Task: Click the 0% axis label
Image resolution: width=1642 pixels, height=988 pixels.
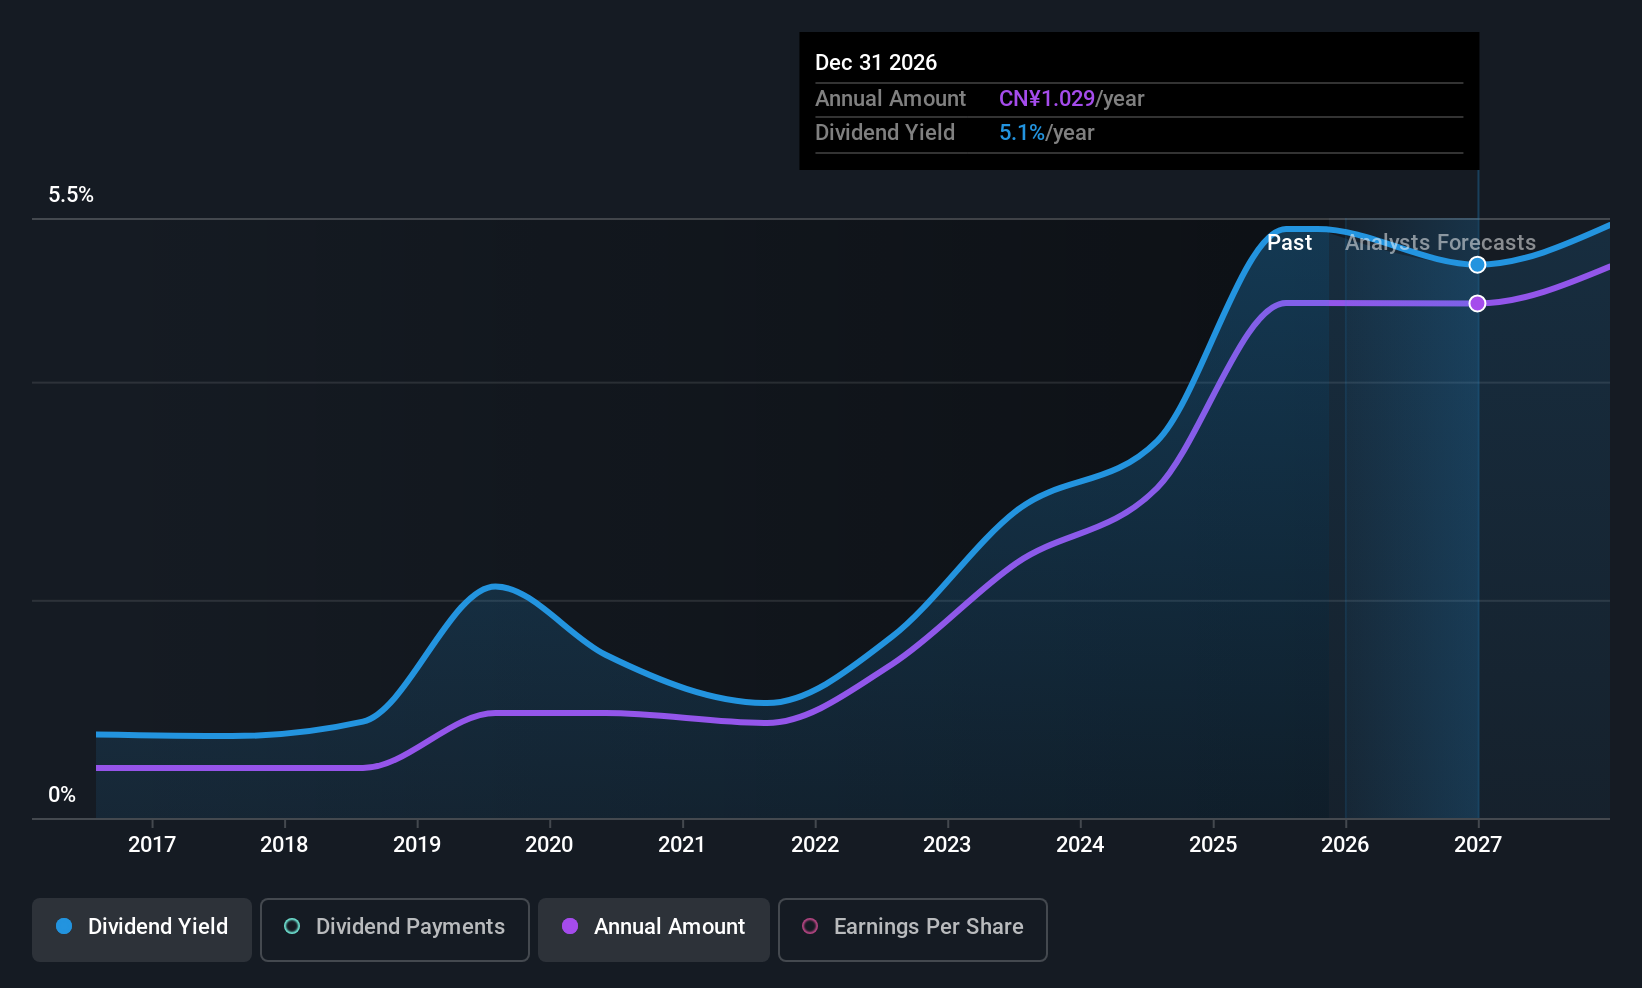Action: coord(62,794)
